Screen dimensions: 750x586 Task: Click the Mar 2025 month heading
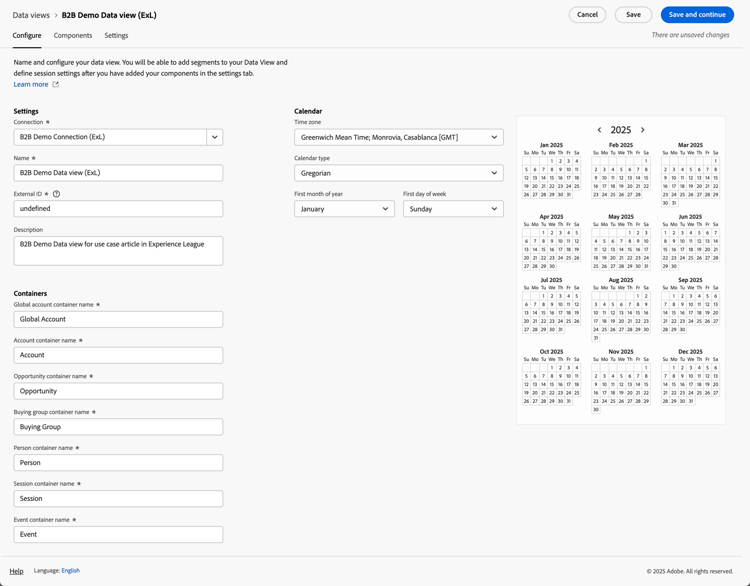tap(690, 145)
